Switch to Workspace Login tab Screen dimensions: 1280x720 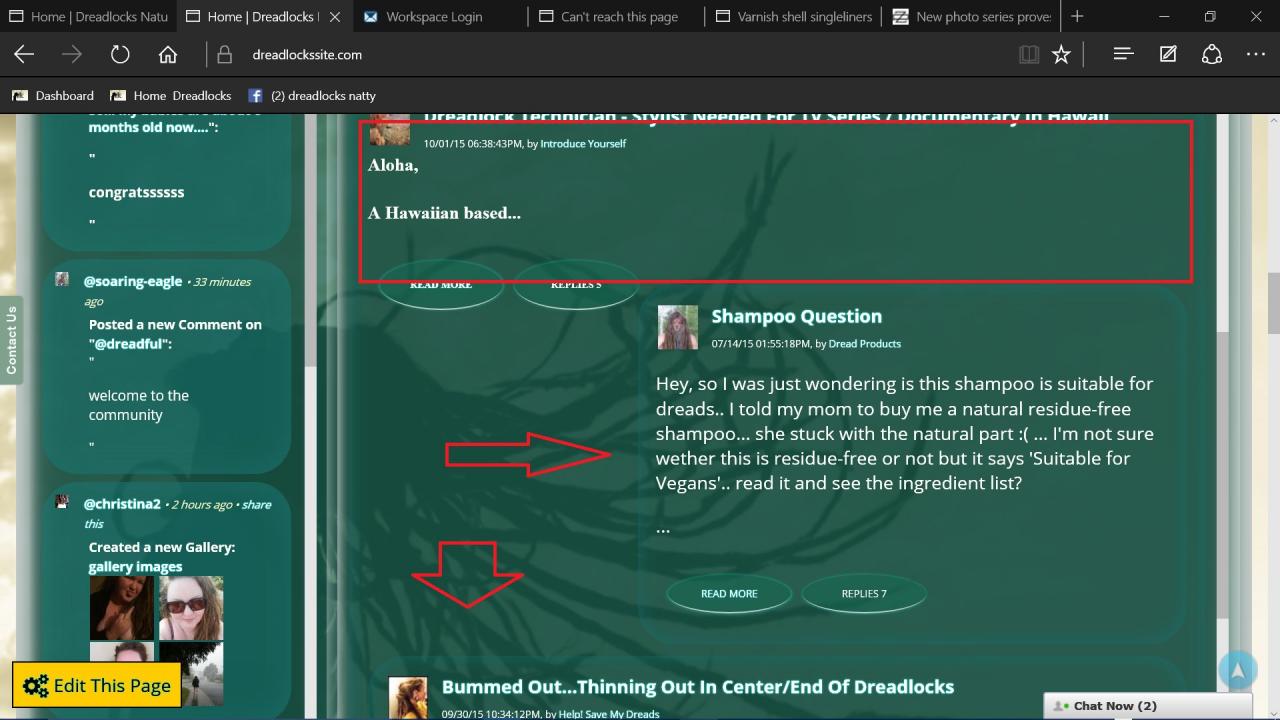pos(434,16)
